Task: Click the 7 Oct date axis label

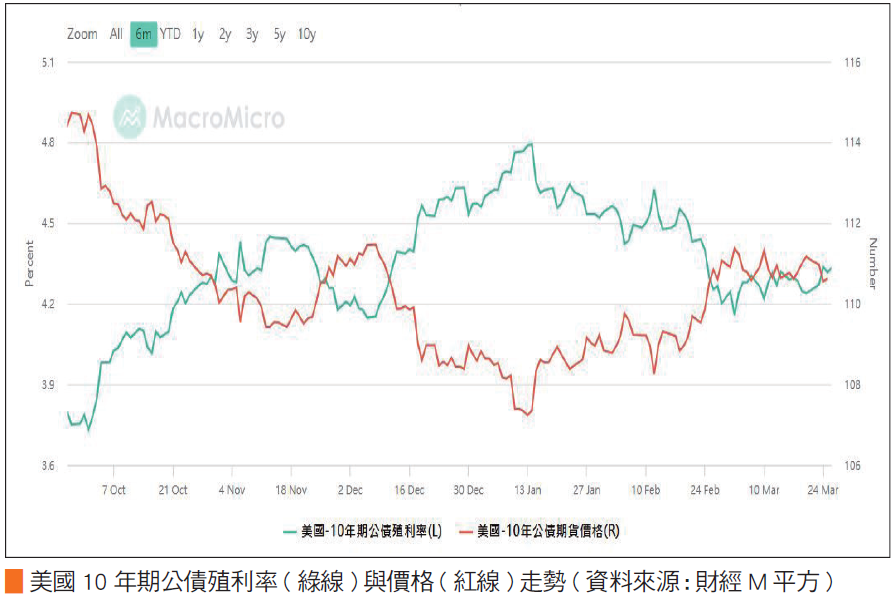Action: pos(113,490)
